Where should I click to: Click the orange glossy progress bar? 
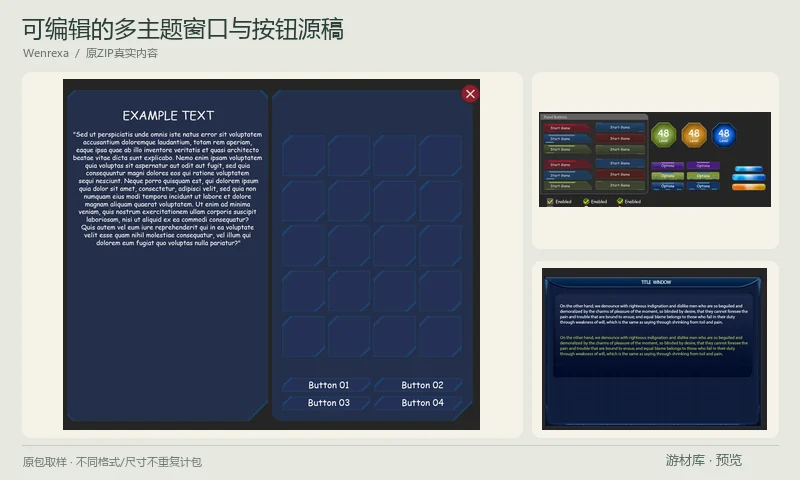748,187
